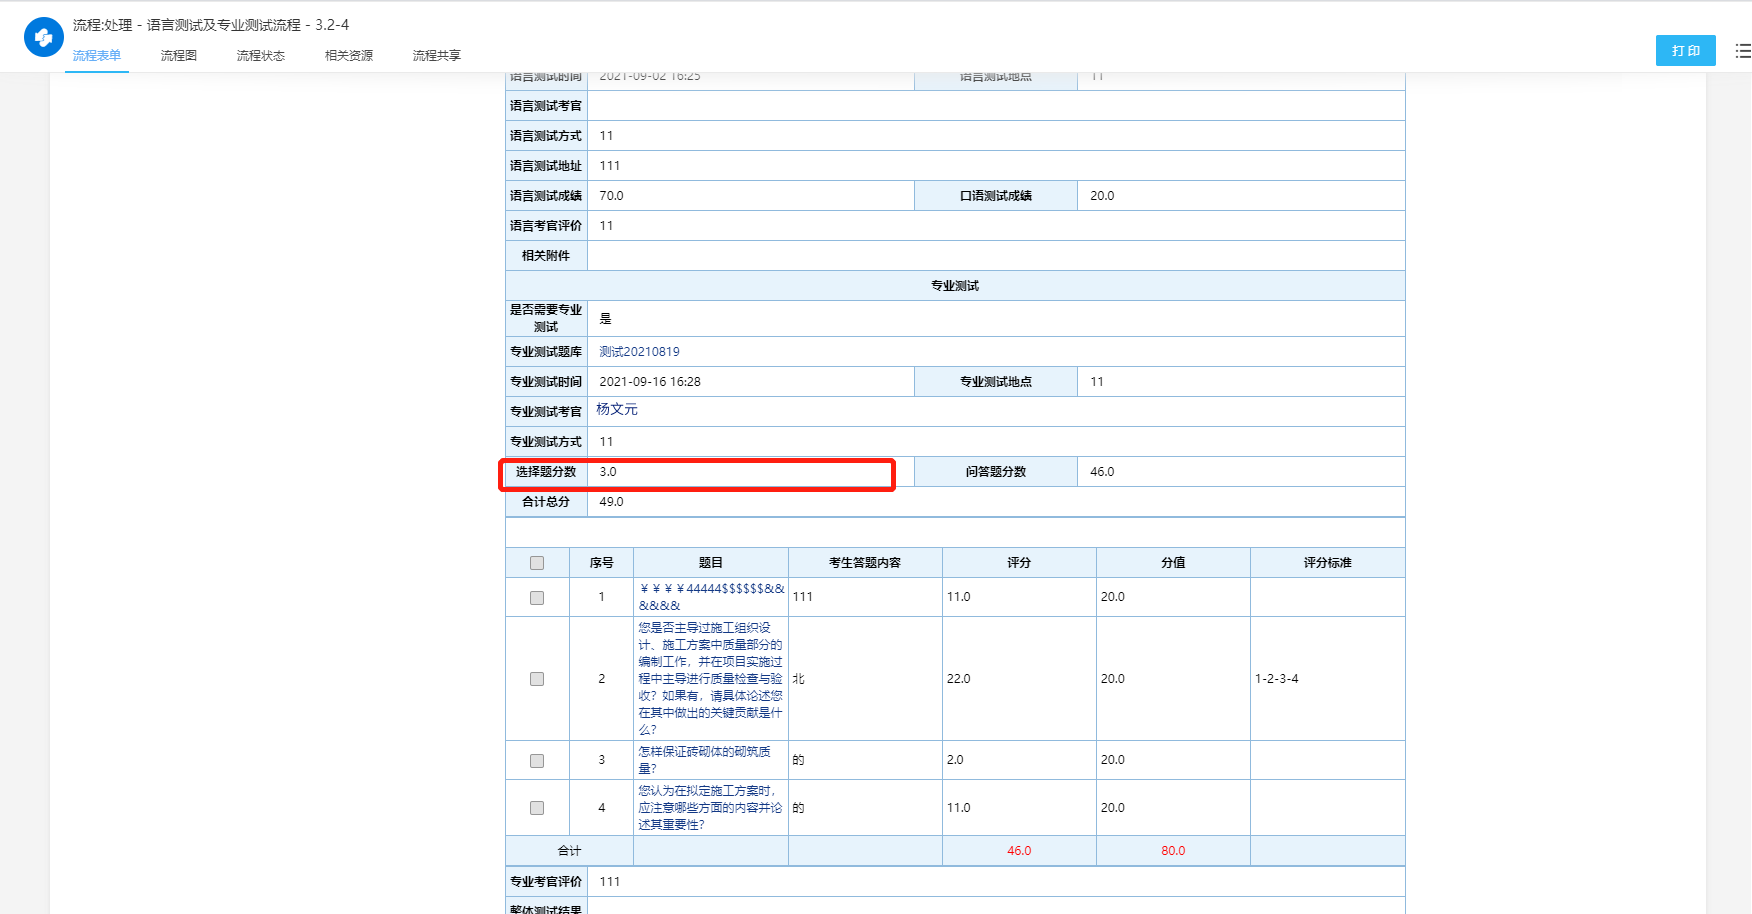
Task: Click the 相关附件 label
Action: point(546,256)
